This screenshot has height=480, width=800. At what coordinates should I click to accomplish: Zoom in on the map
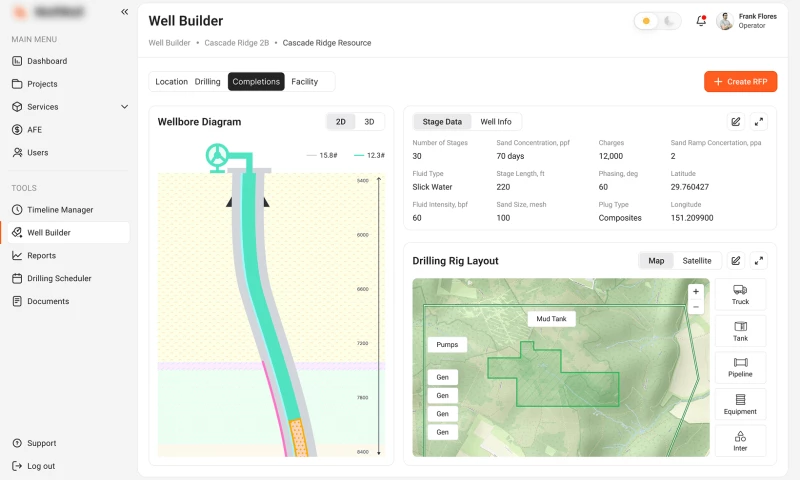(x=696, y=292)
